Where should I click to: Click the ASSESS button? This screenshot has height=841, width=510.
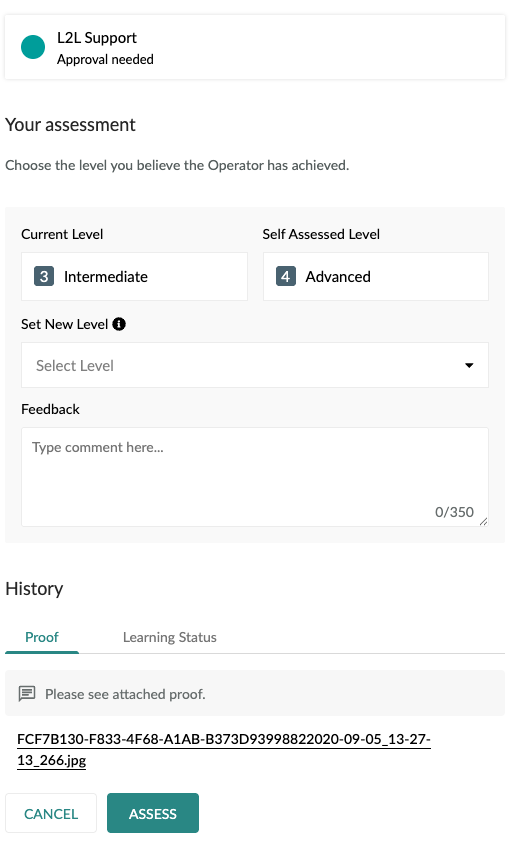(x=153, y=813)
